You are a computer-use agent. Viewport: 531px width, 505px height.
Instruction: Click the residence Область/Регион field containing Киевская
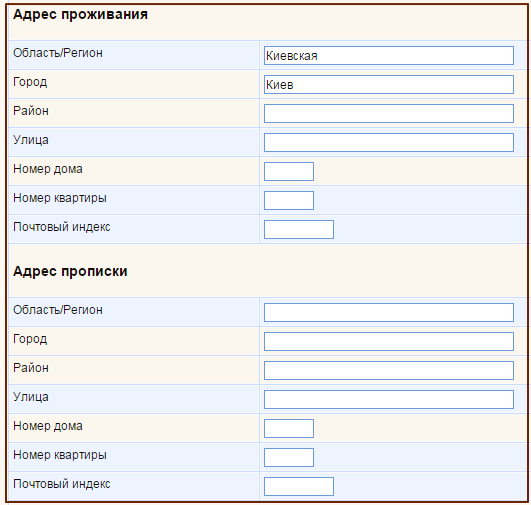pyautogui.click(x=389, y=56)
